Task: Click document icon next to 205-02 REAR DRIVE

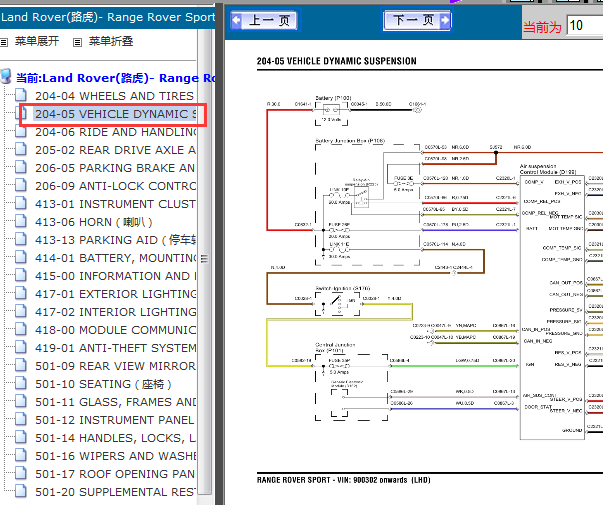Action: [21, 149]
